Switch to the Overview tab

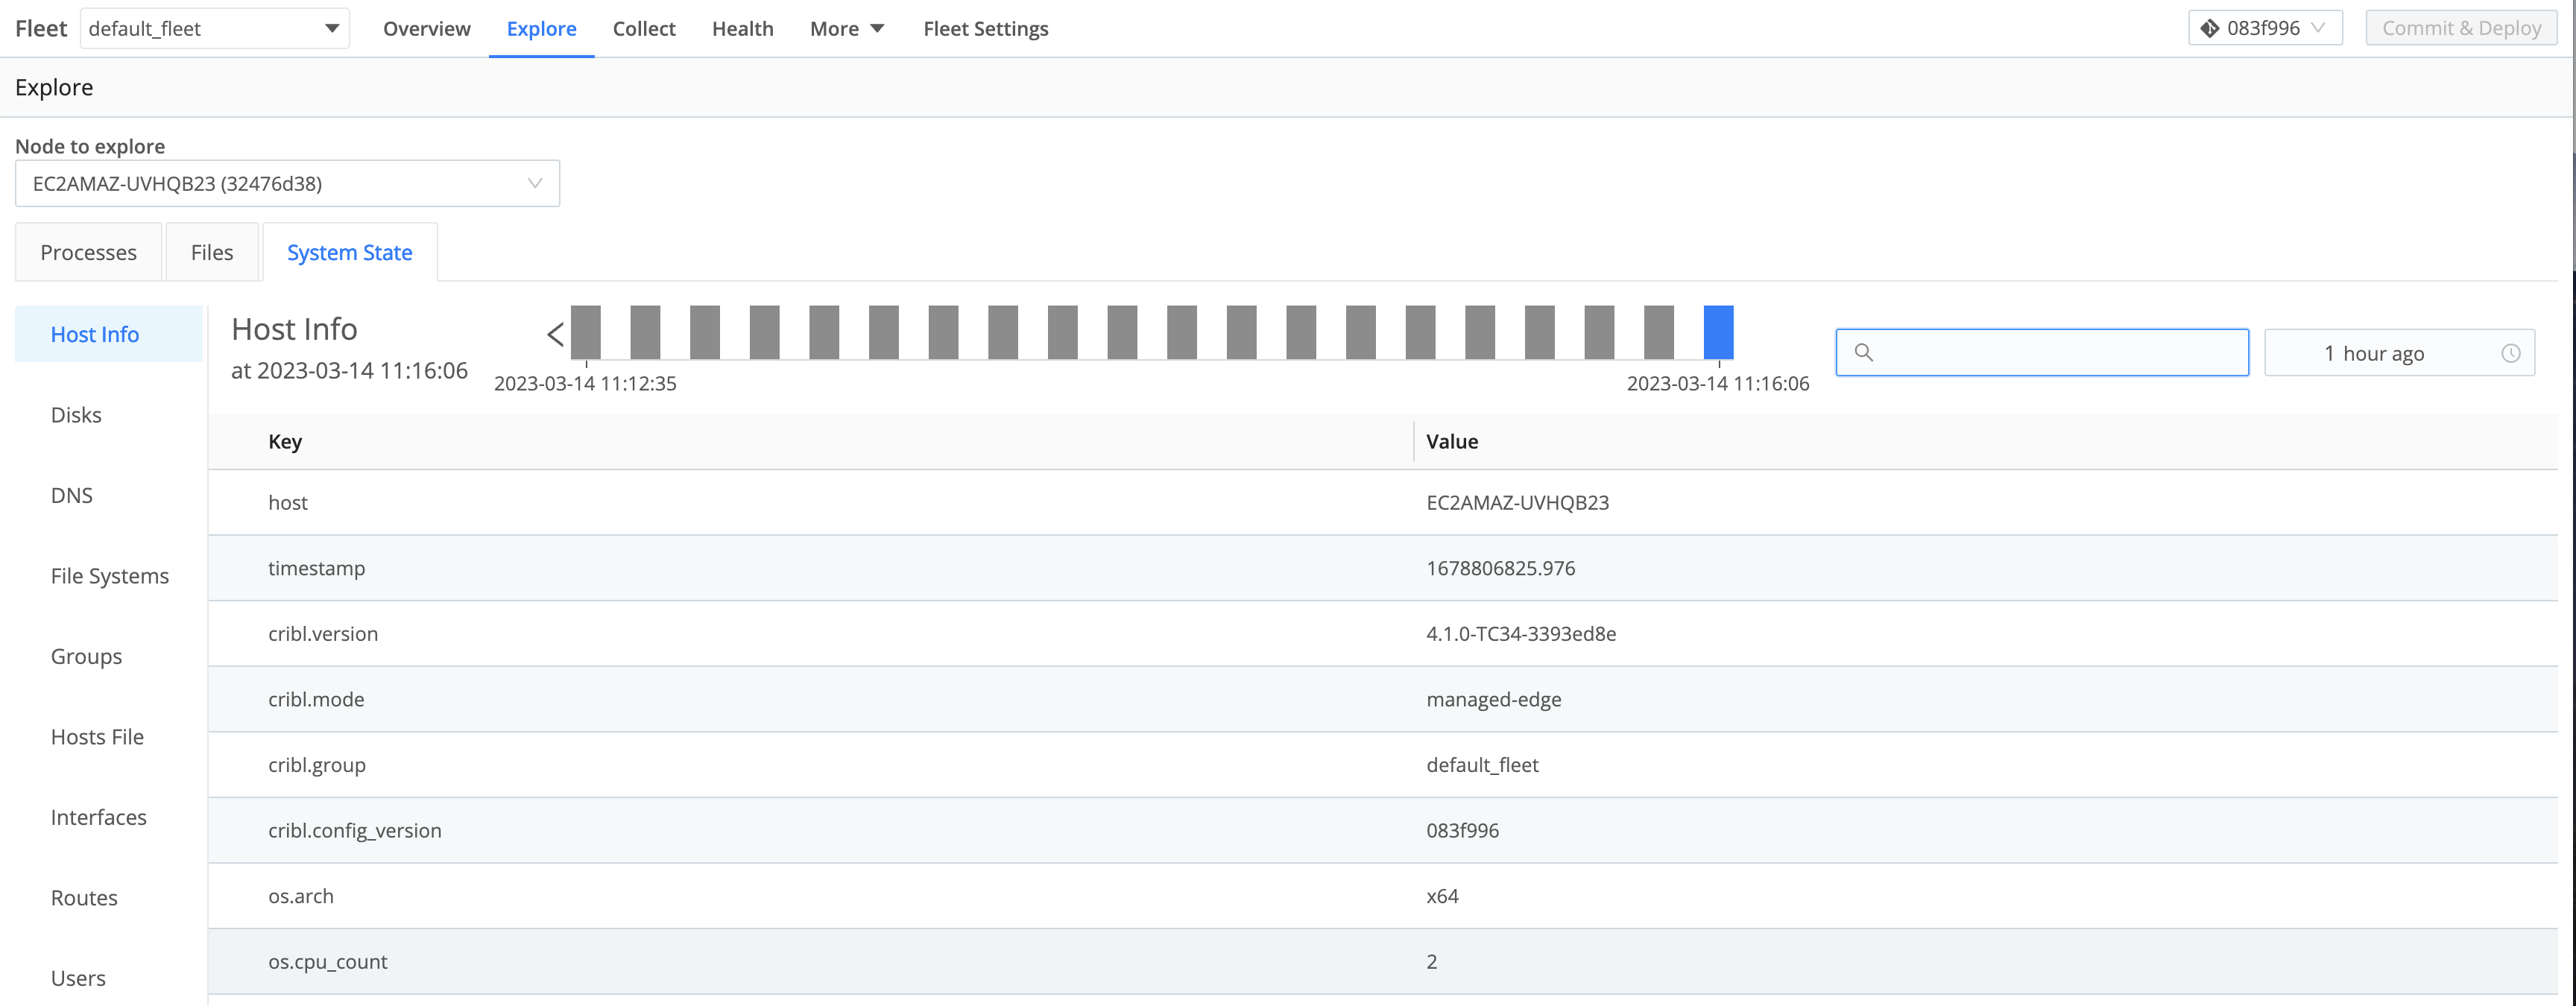[x=426, y=28]
